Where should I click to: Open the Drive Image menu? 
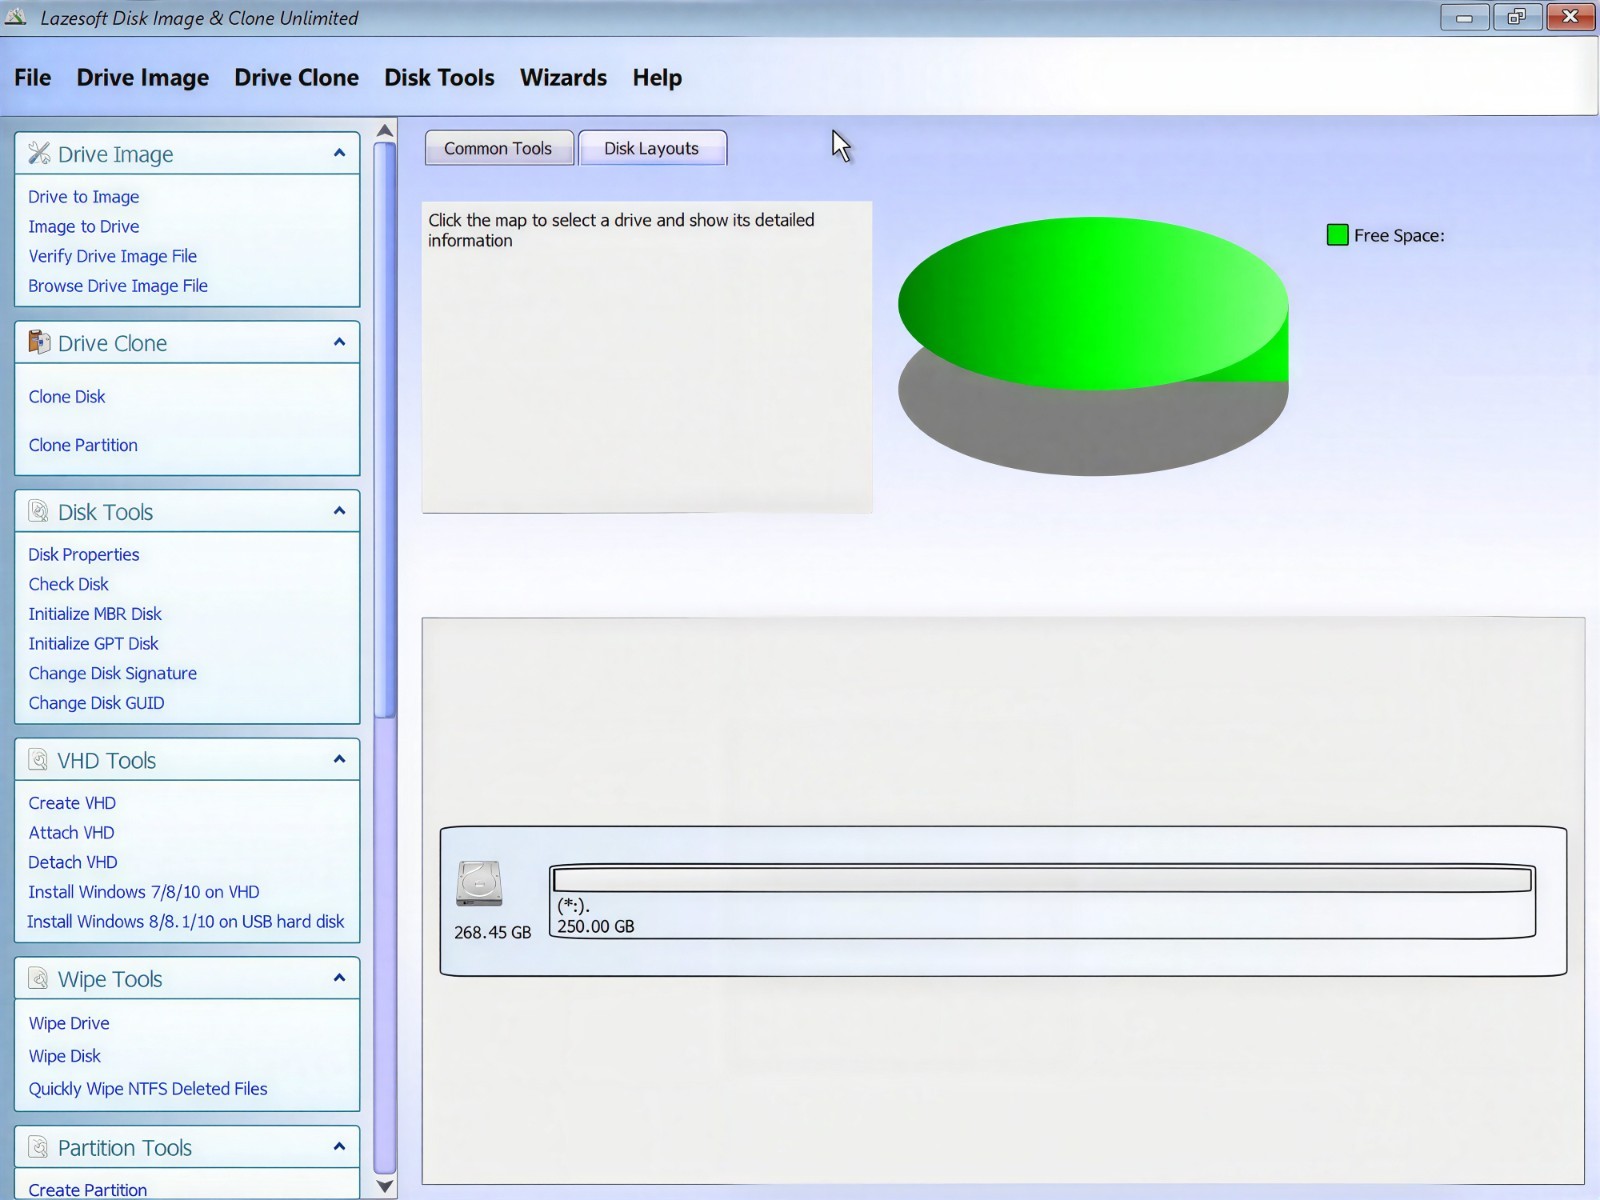[x=143, y=78]
